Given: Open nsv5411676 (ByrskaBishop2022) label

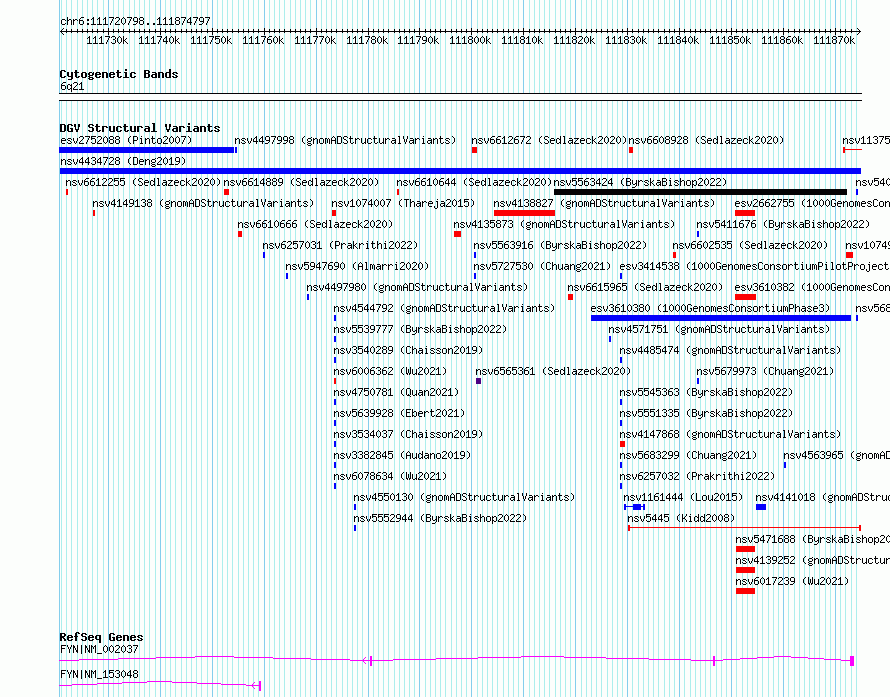Looking at the screenshot, I should click(783, 224).
